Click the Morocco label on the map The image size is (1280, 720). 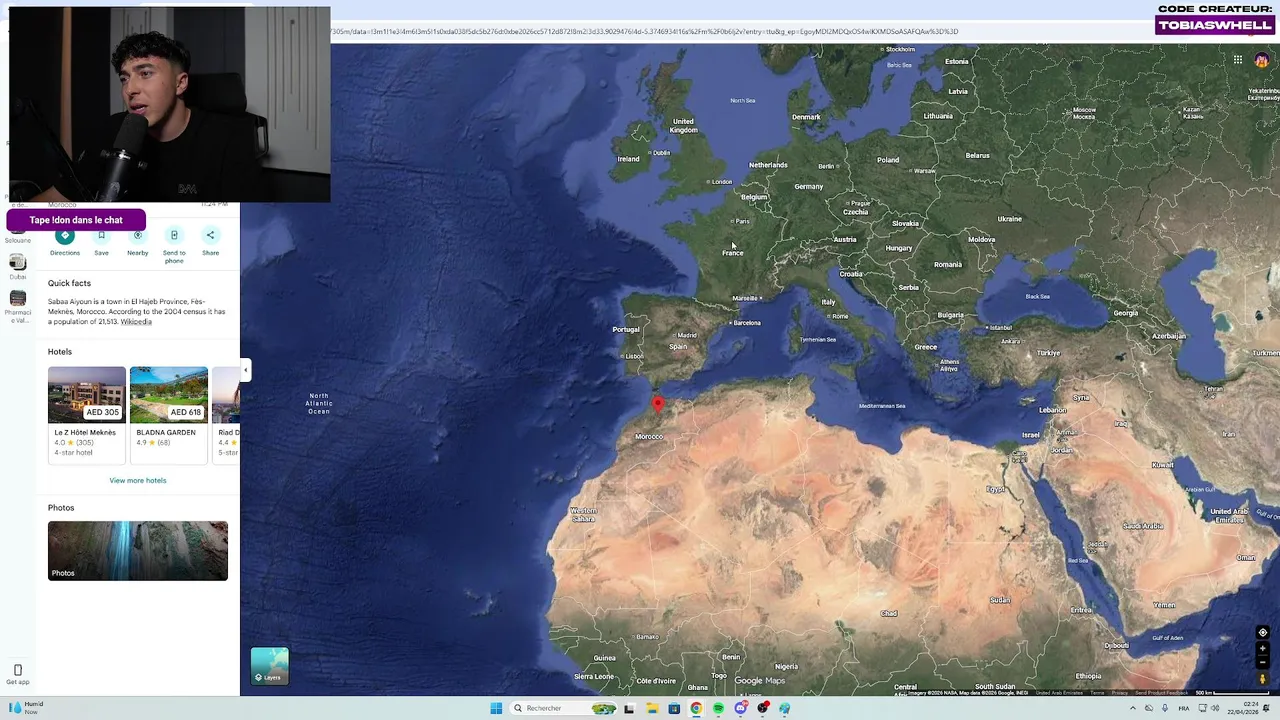(649, 436)
